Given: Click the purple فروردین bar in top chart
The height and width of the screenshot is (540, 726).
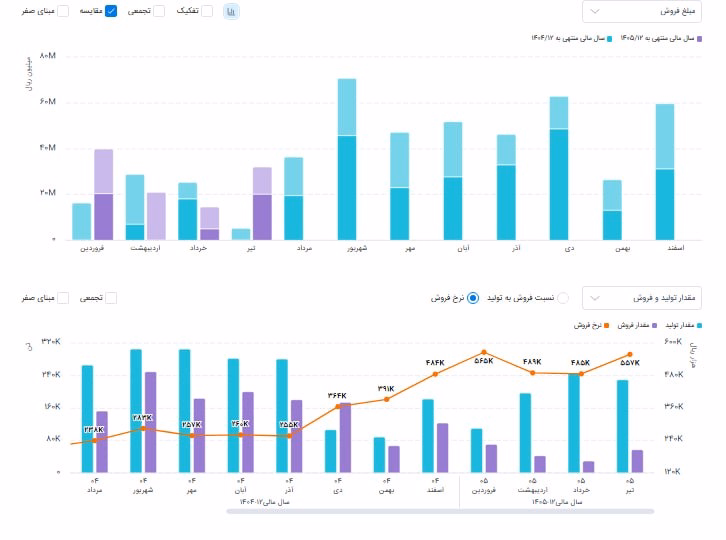Looking at the screenshot, I should click(x=104, y=195).
